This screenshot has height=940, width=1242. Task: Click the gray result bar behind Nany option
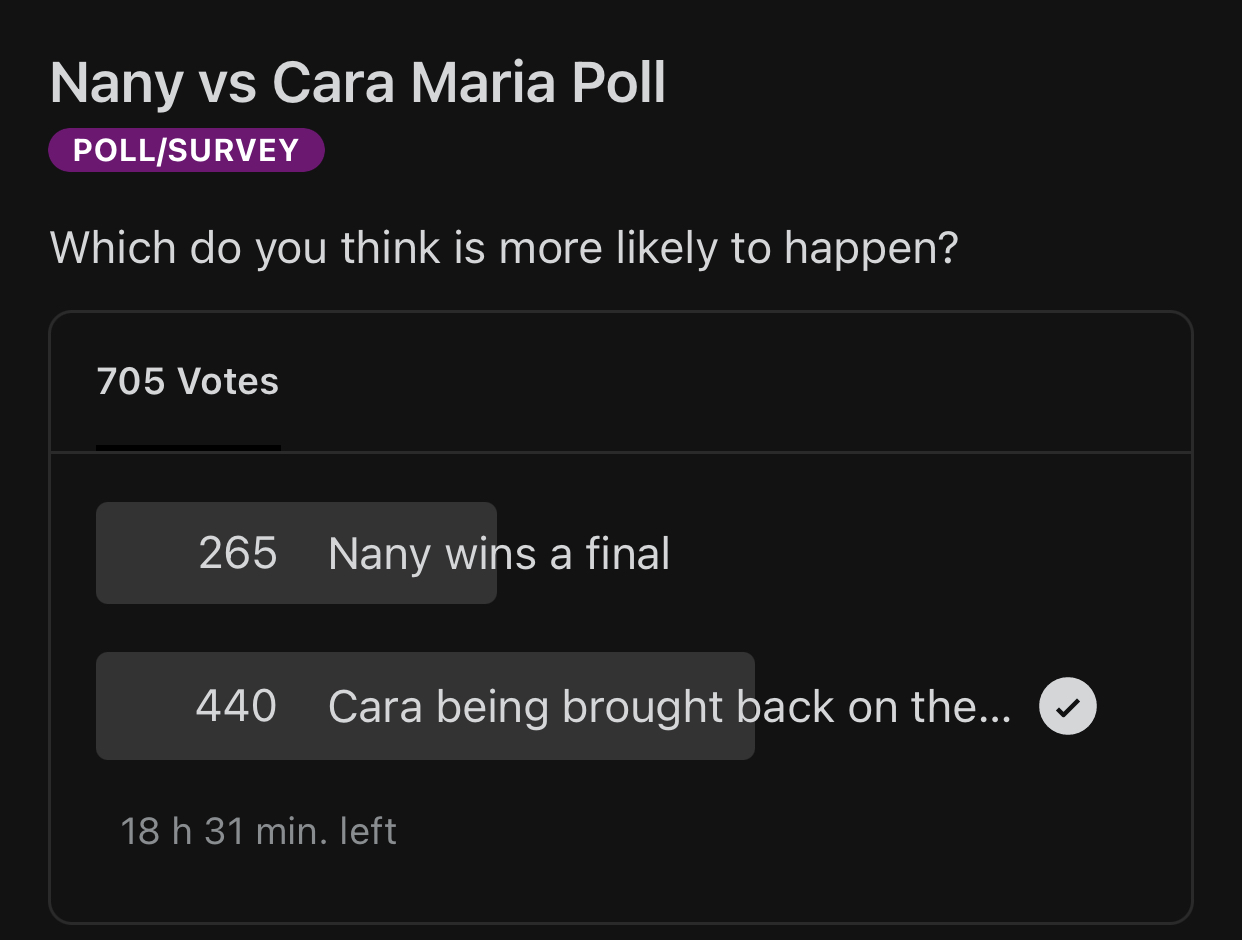[296, 553]
